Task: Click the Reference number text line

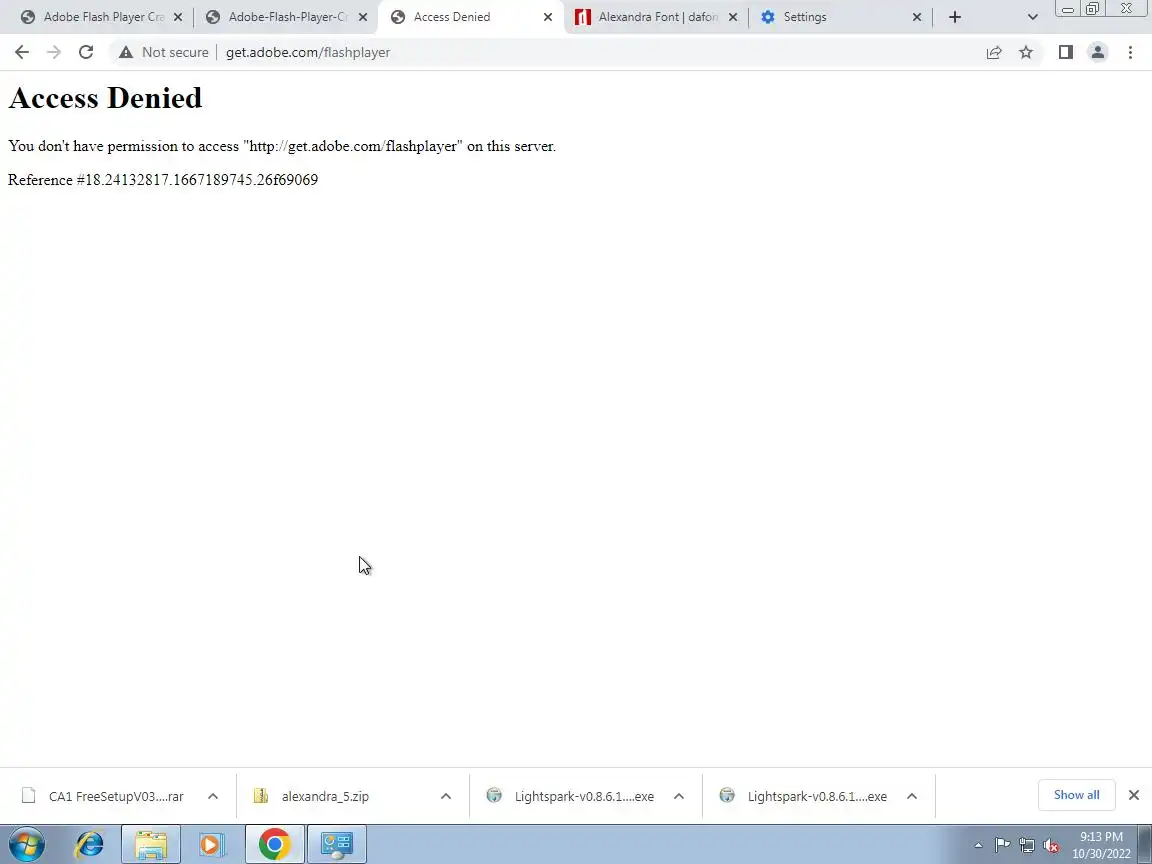Action: tap(163, 180)
